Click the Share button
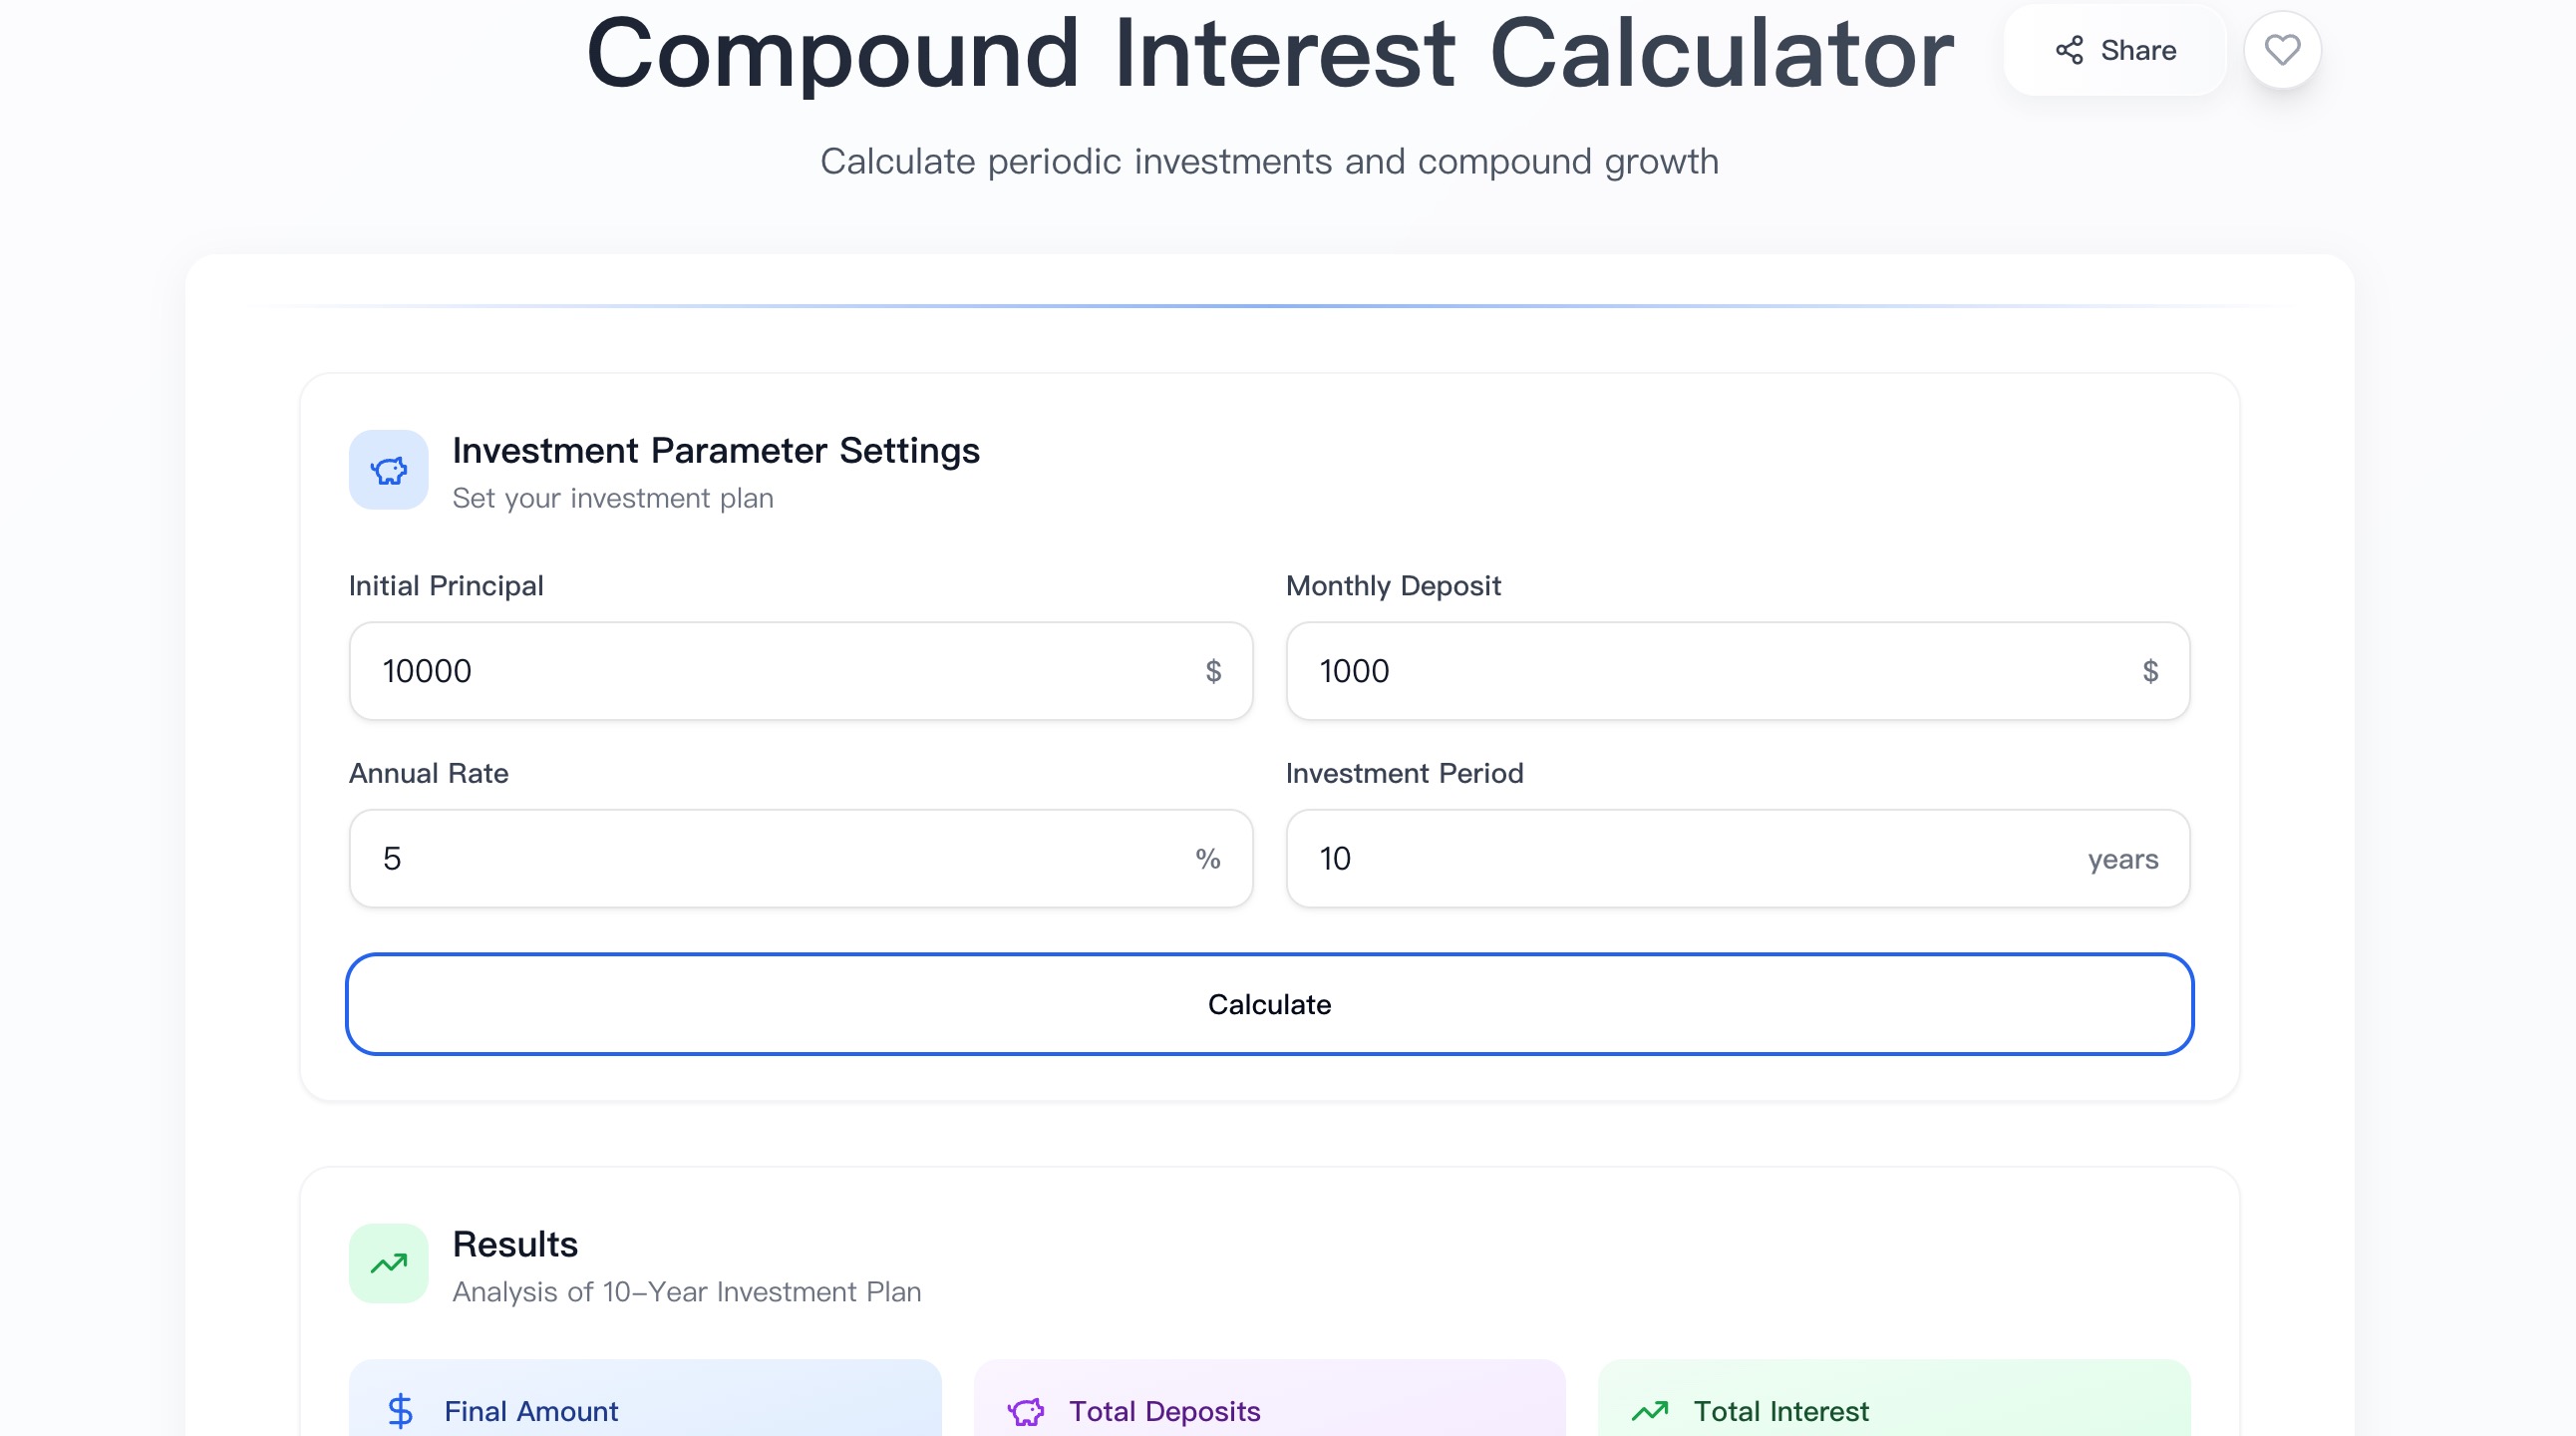The image size is (2576, 1436). coord(2114,50)
